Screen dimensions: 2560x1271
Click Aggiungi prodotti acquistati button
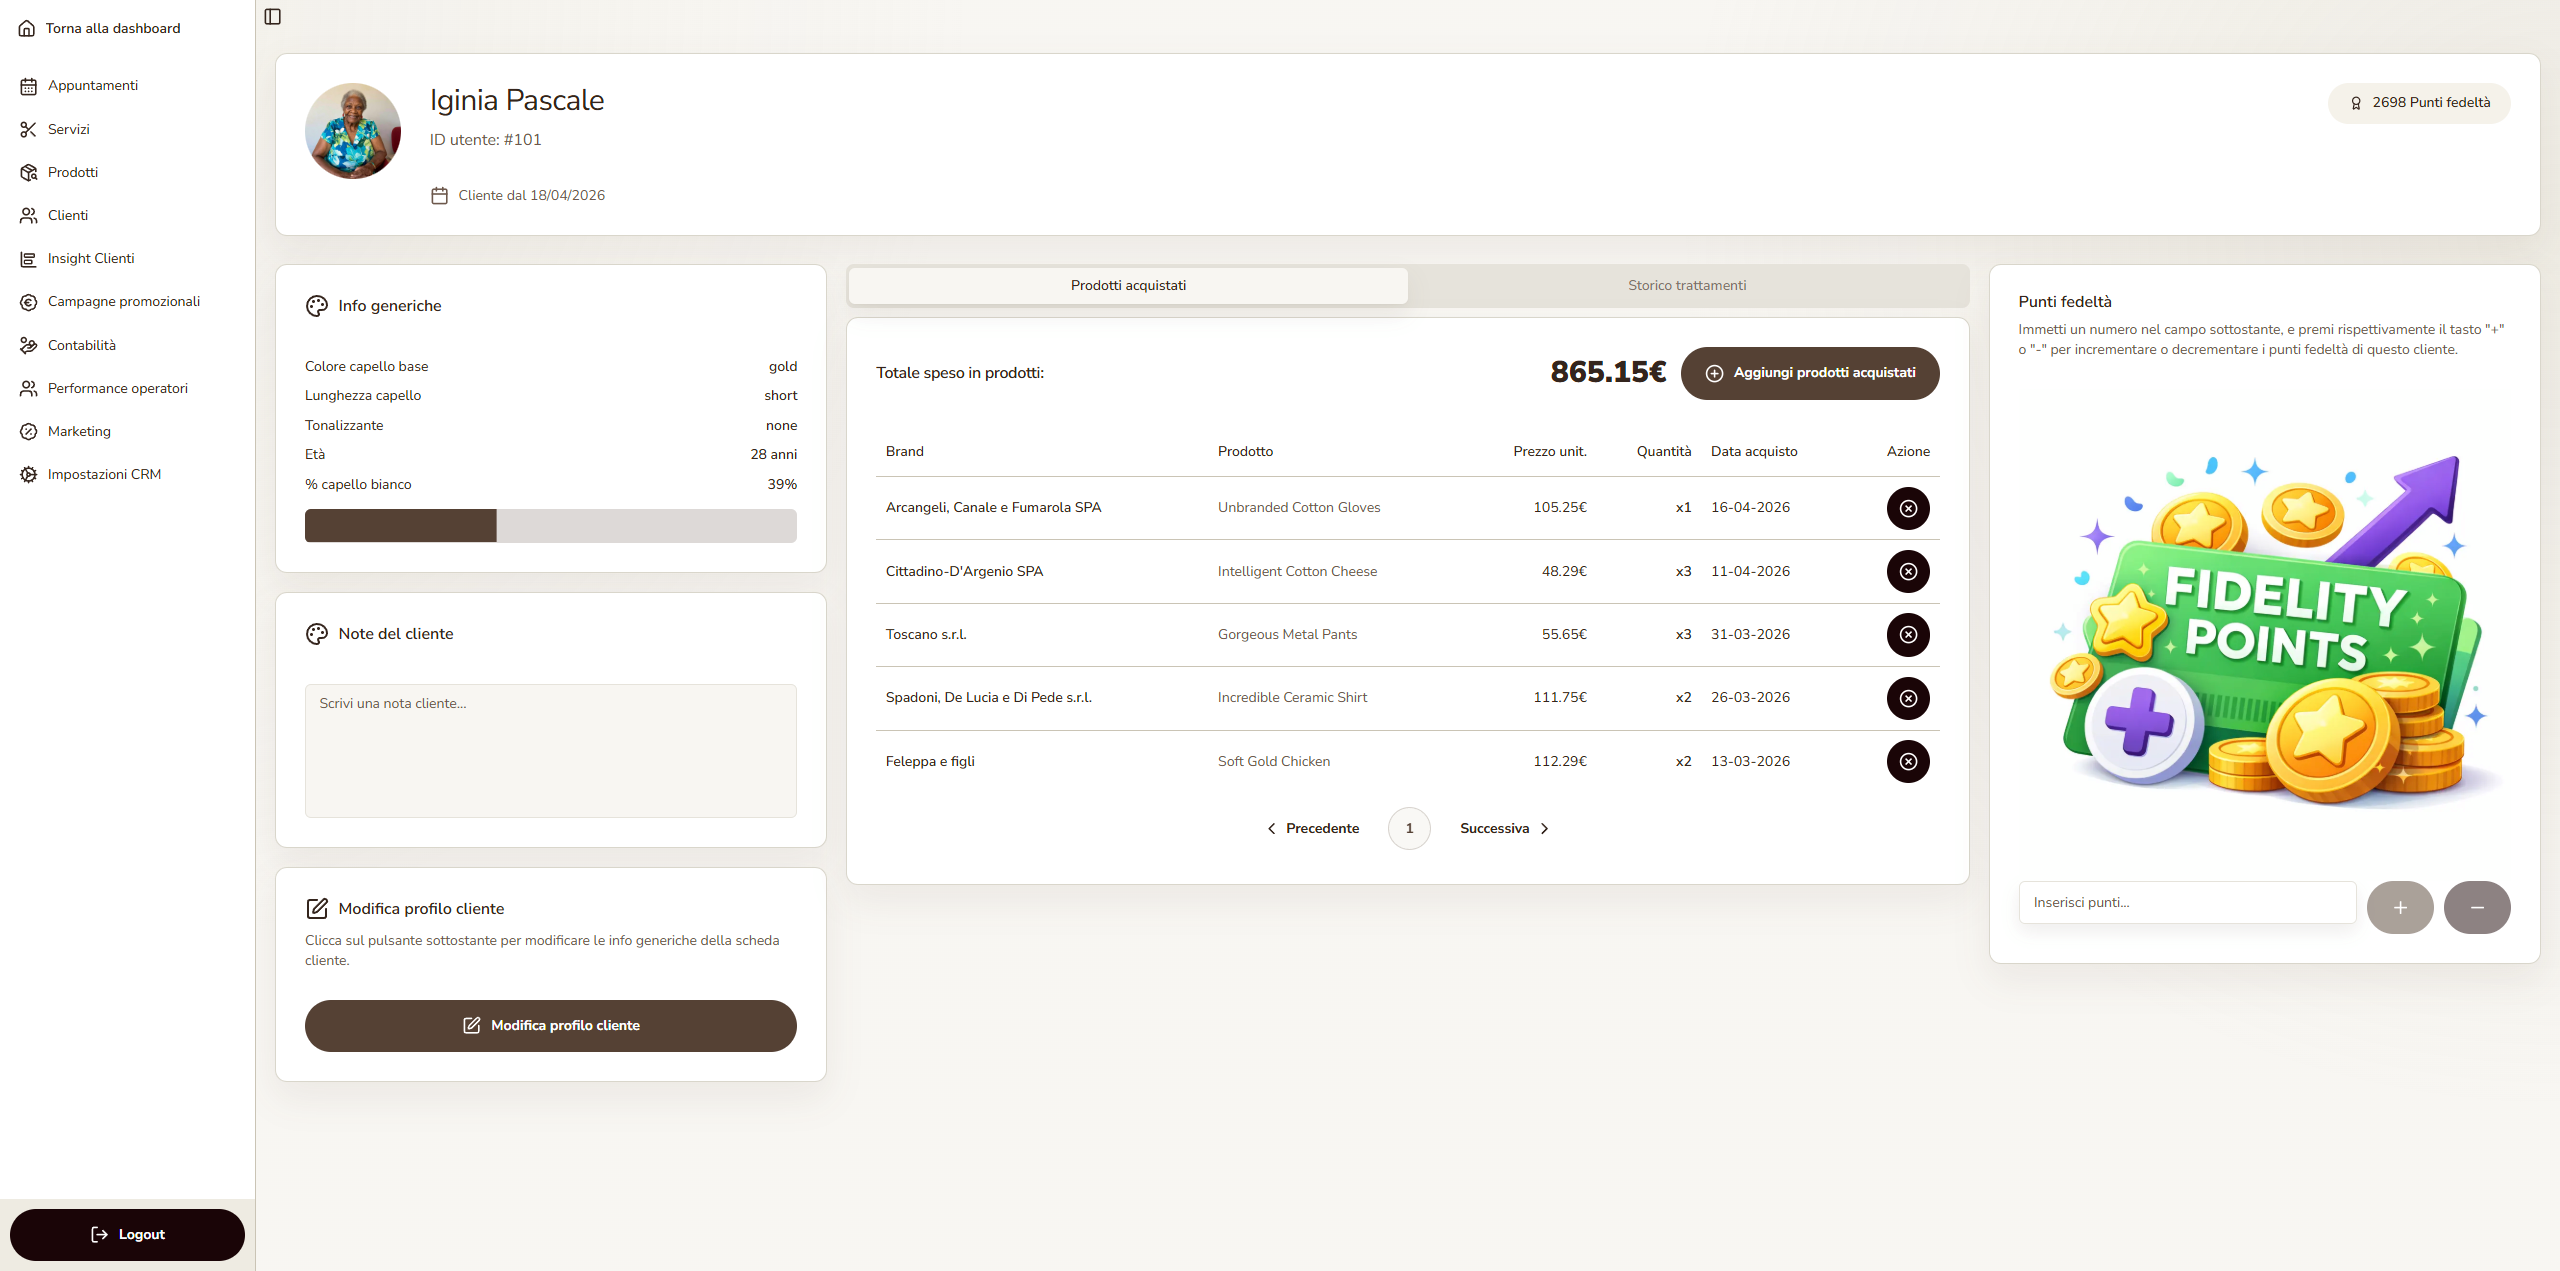1810,373
